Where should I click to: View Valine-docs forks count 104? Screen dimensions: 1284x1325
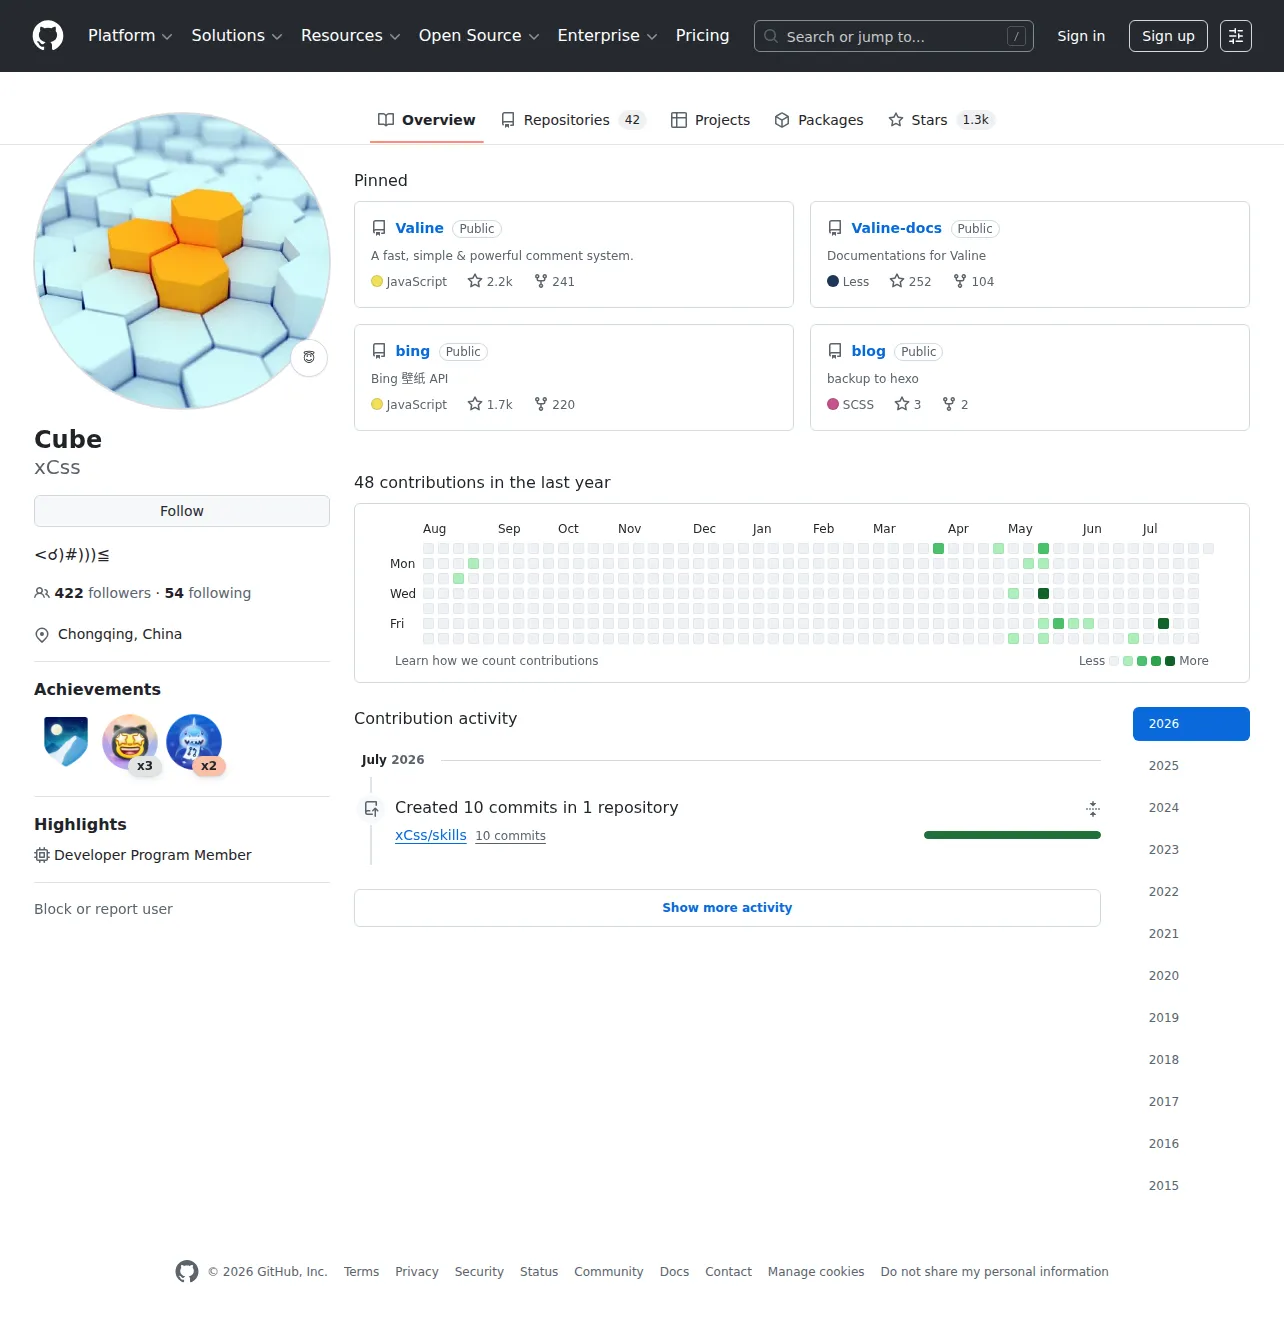974,282
